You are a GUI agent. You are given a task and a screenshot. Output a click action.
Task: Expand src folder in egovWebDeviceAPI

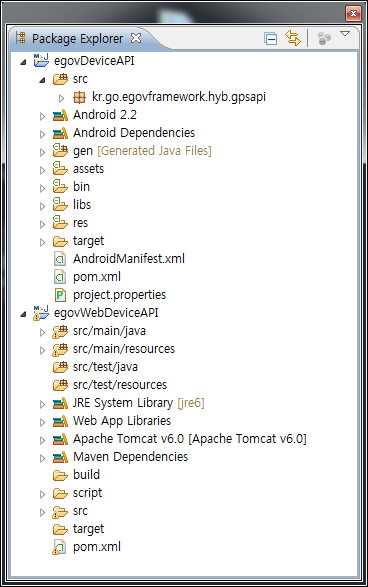(x=42, y=513)
